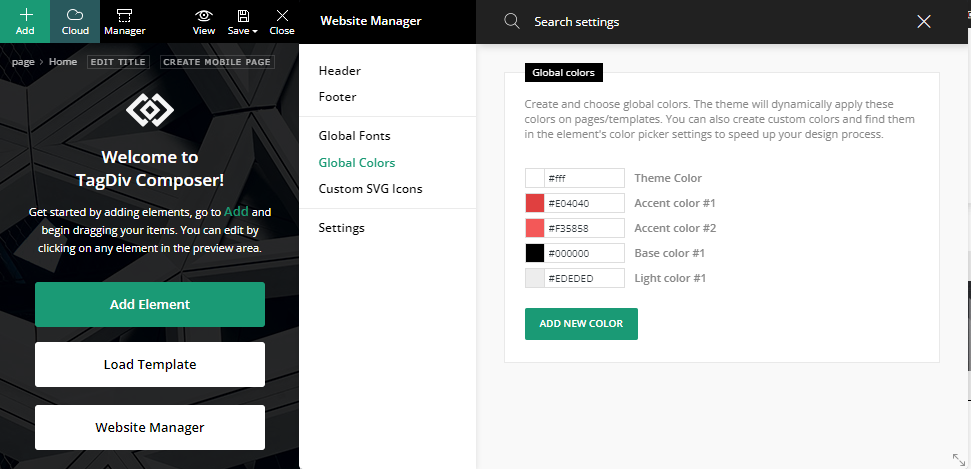Edit the #fff hex value field
Viewport: 971px width, 469px height.
[x=585, y=178]
